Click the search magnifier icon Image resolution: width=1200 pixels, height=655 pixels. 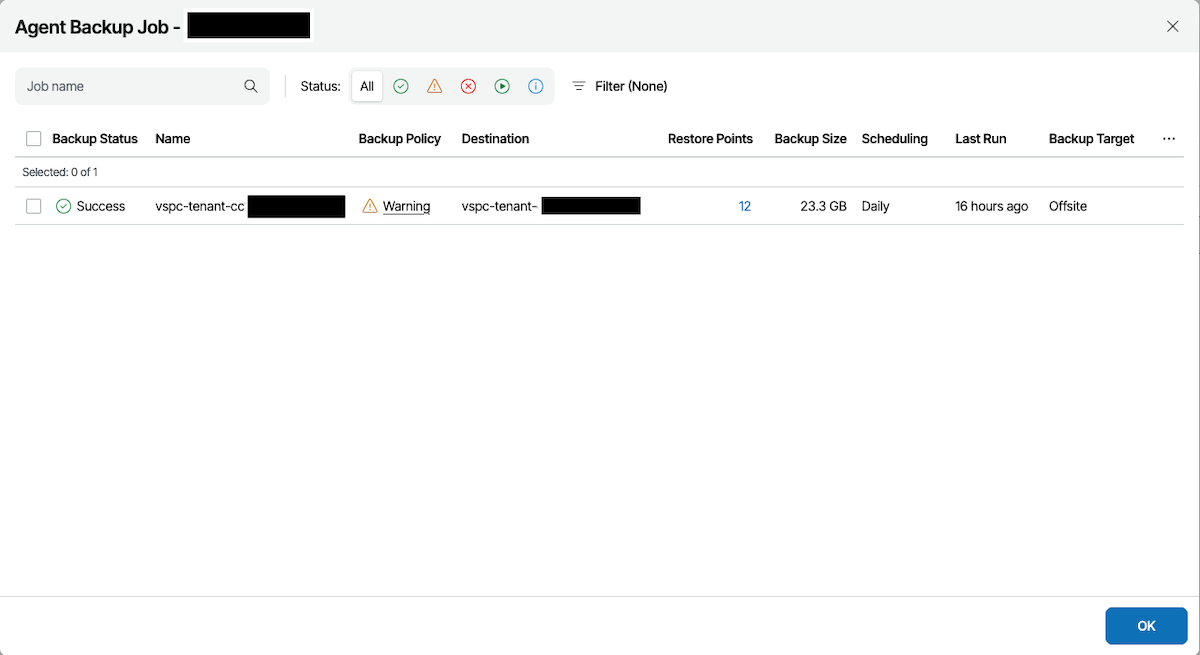[x=251, y=87]
